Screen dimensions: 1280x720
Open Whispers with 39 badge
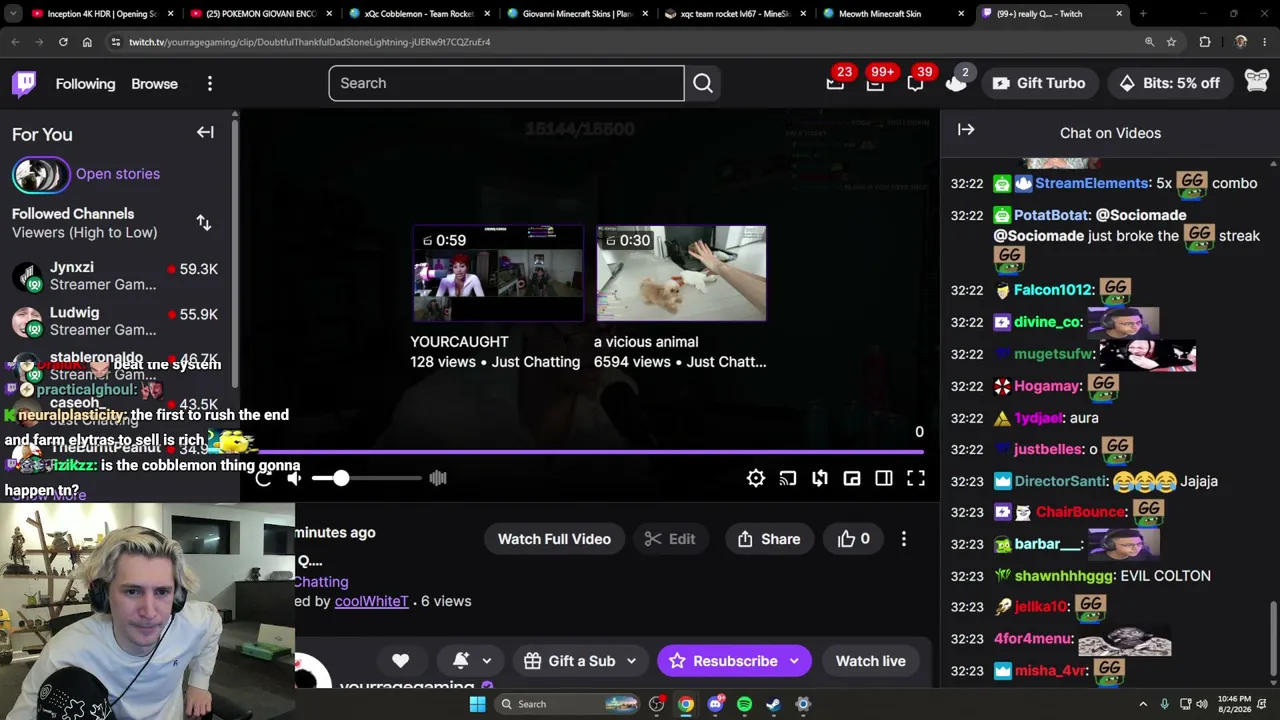coord(915,83)
